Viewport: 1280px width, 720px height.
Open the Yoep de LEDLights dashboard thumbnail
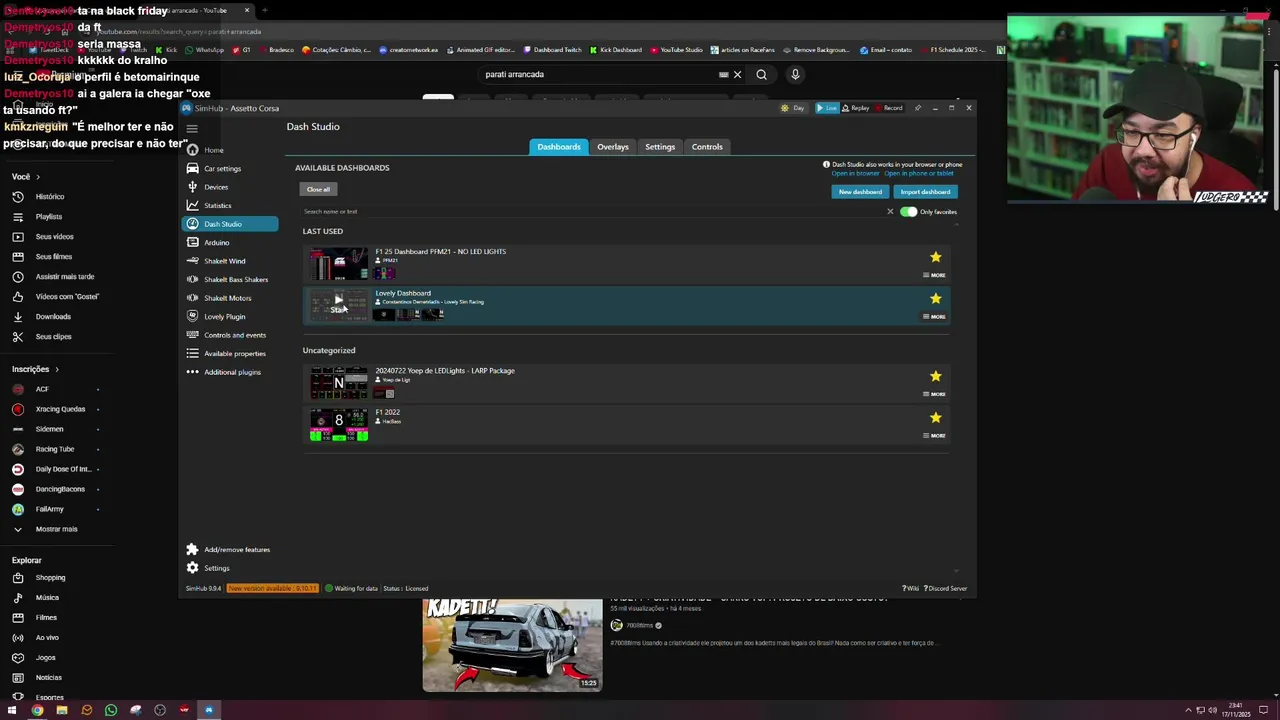coord(339,383)
